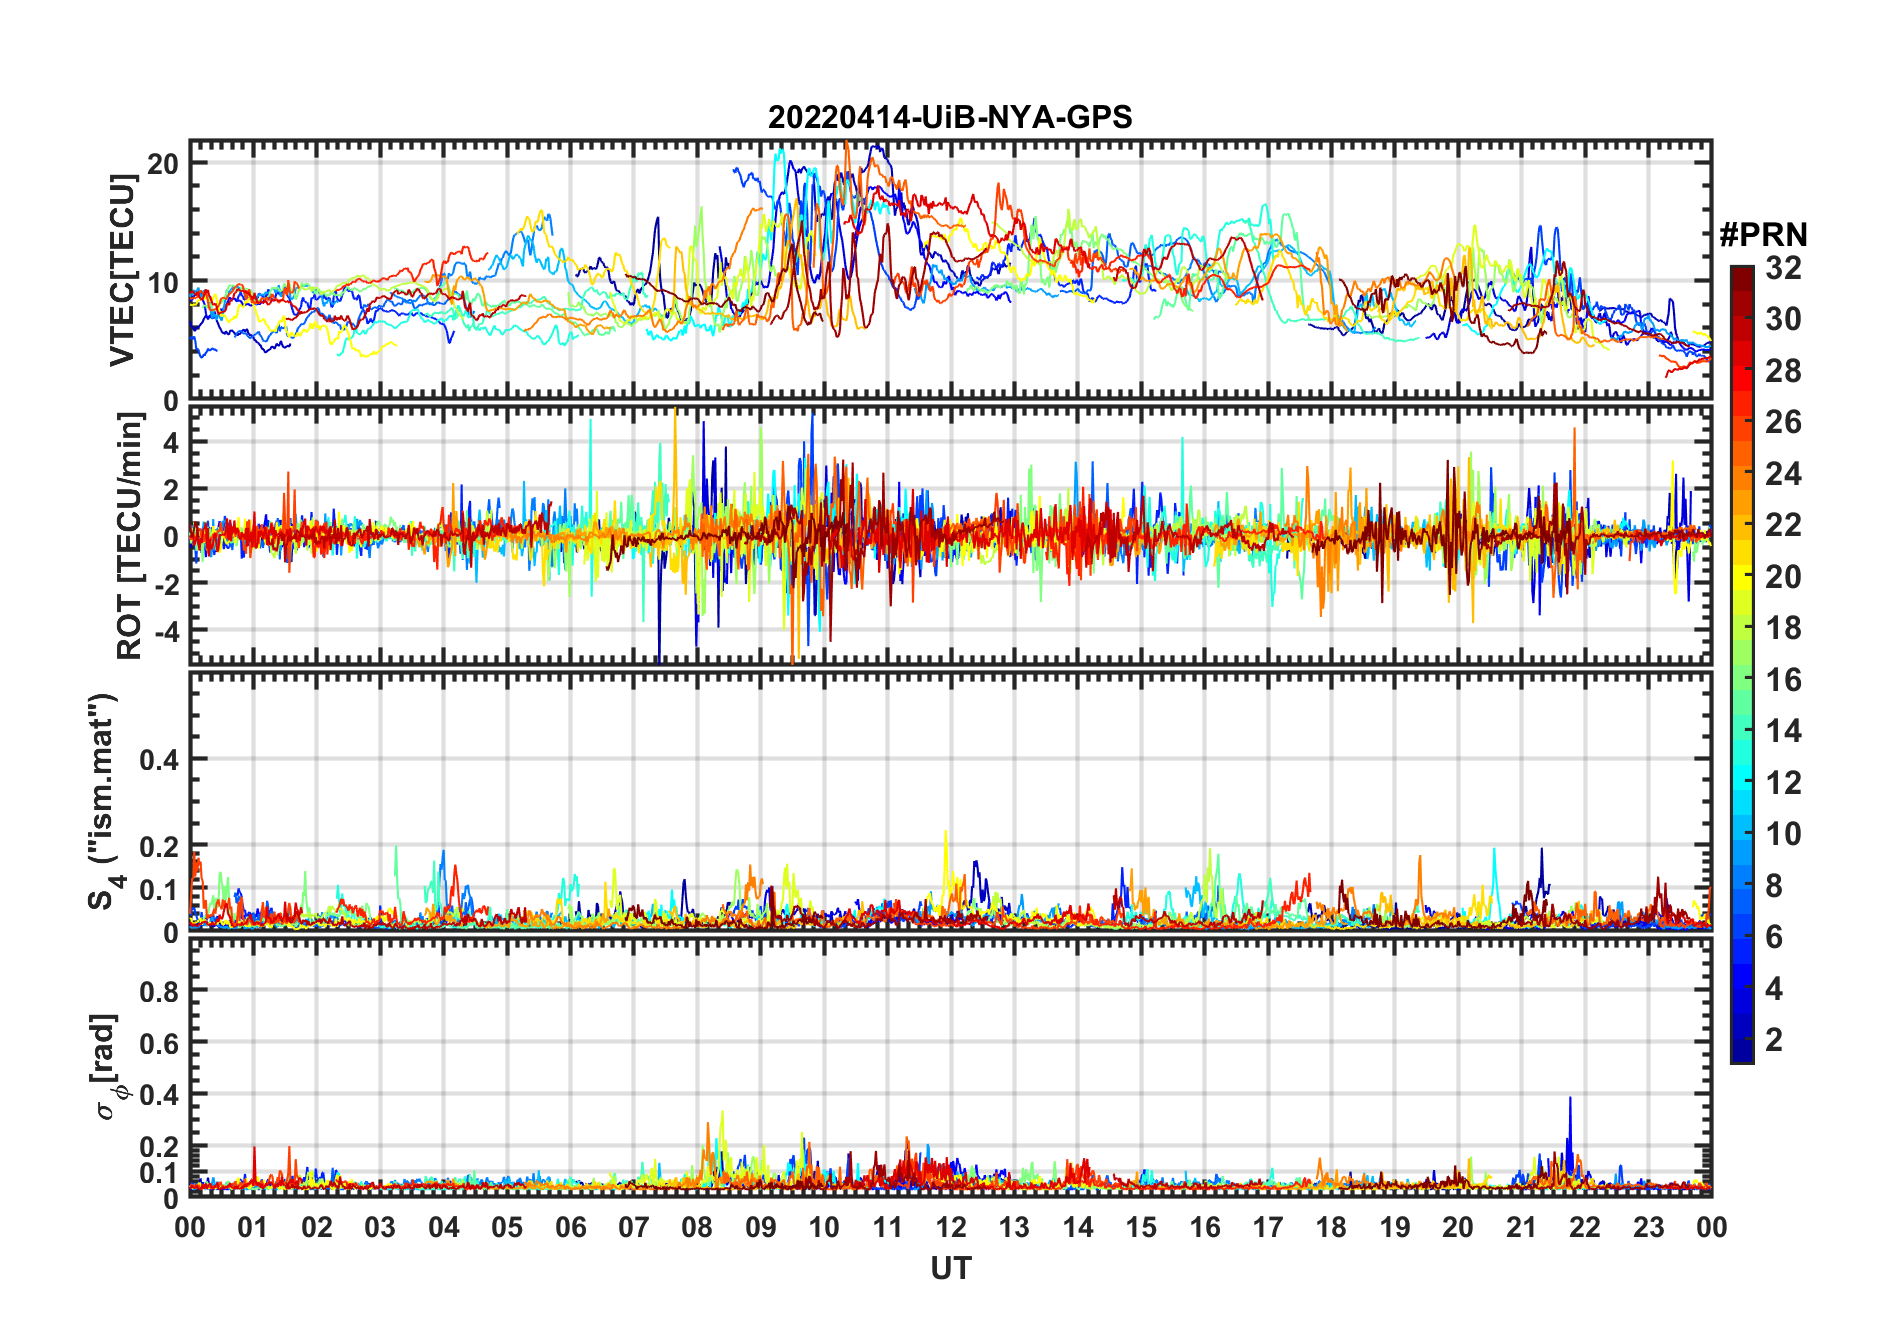Click the "0.4" tick on the S4 axis
The height and width of the screenshot is (1330, 1902).
(159, 760)
